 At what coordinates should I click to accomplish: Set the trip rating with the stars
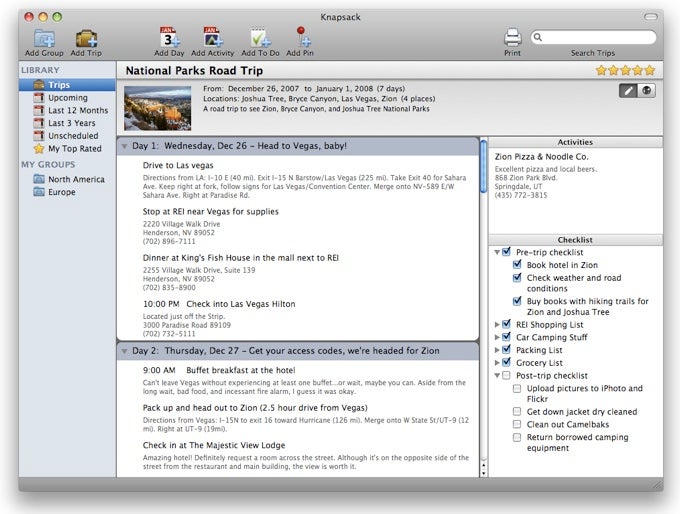(625, 70)
